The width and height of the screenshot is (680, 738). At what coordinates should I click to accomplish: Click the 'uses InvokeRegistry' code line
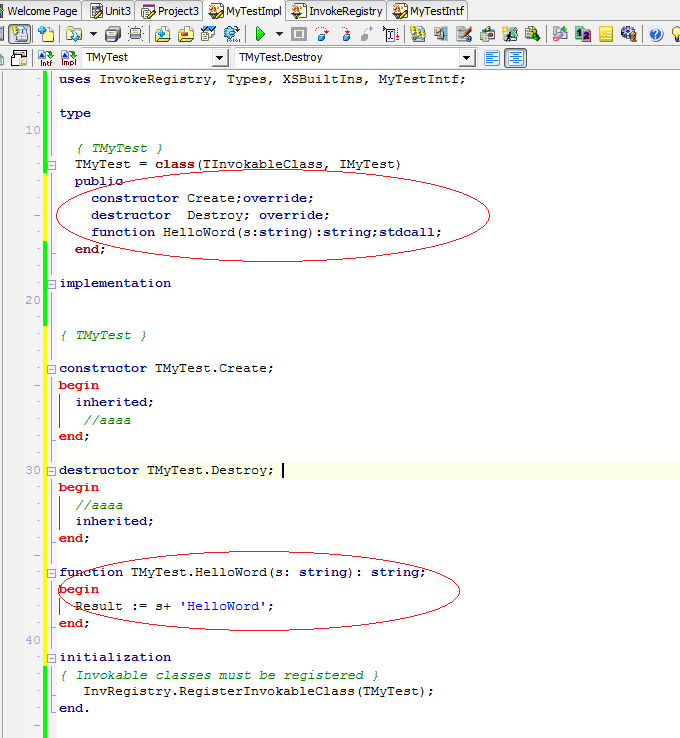click(262, 80)
